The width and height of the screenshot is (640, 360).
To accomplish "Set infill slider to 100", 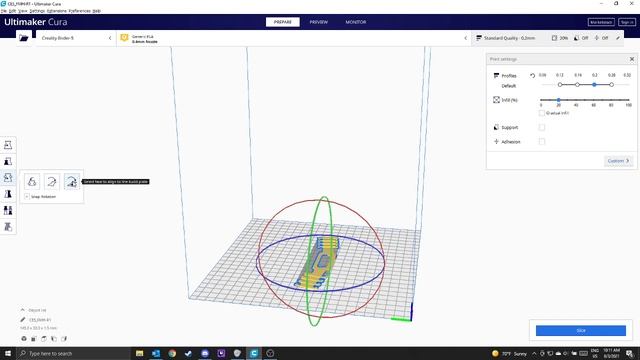I will click(x=629, y=100).
